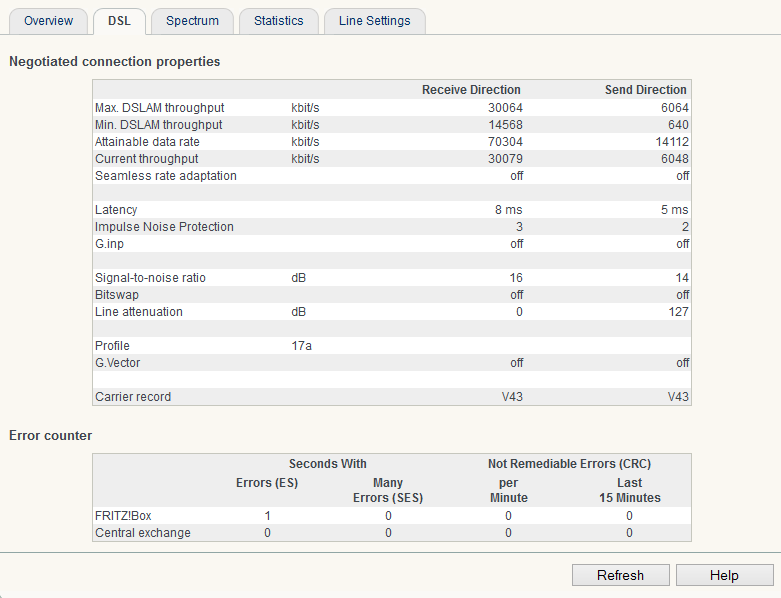Click the Carrier record label

point(133,397)
